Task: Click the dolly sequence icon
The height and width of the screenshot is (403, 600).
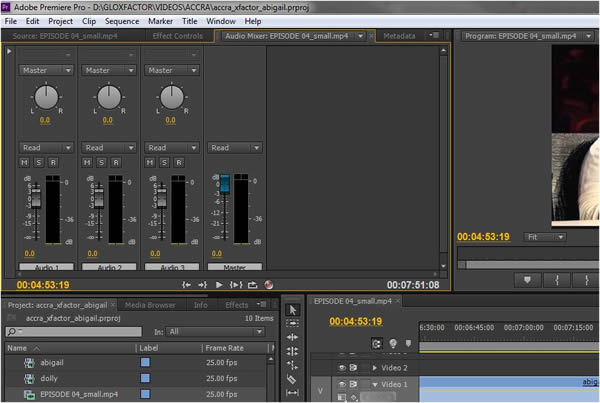Action: point(29,379)
